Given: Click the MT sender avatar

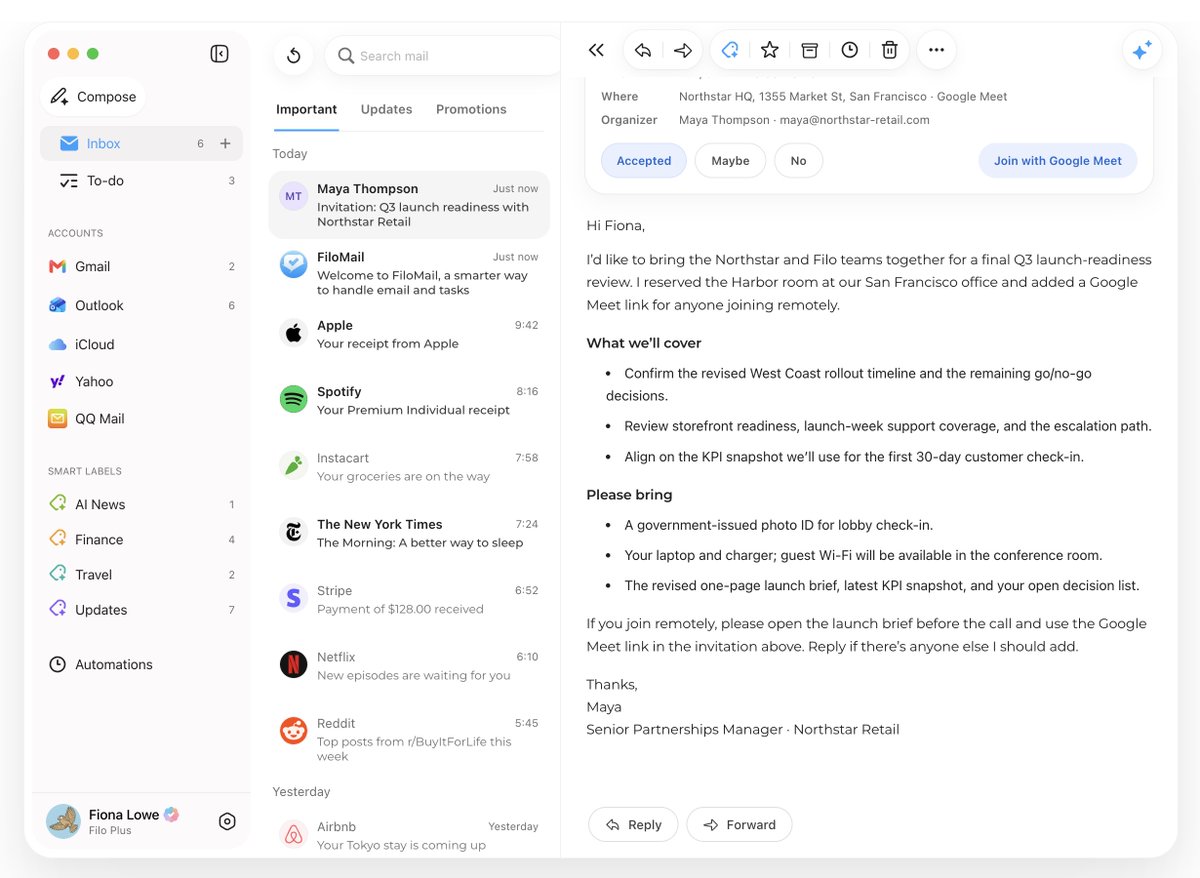Looking at the screenshot, I should pyautogui.click(x=293, y=197).
